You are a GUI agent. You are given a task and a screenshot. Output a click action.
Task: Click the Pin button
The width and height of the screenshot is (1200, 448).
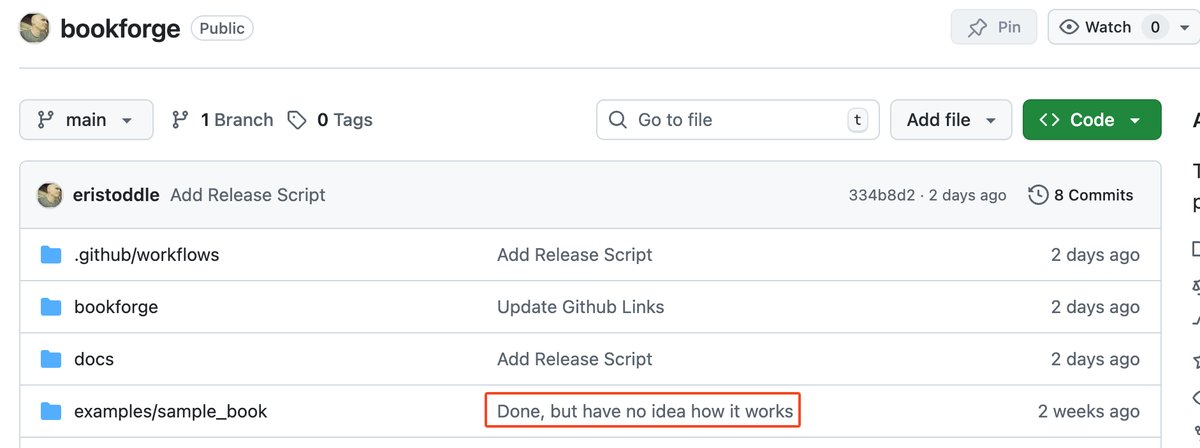[994, 28]
